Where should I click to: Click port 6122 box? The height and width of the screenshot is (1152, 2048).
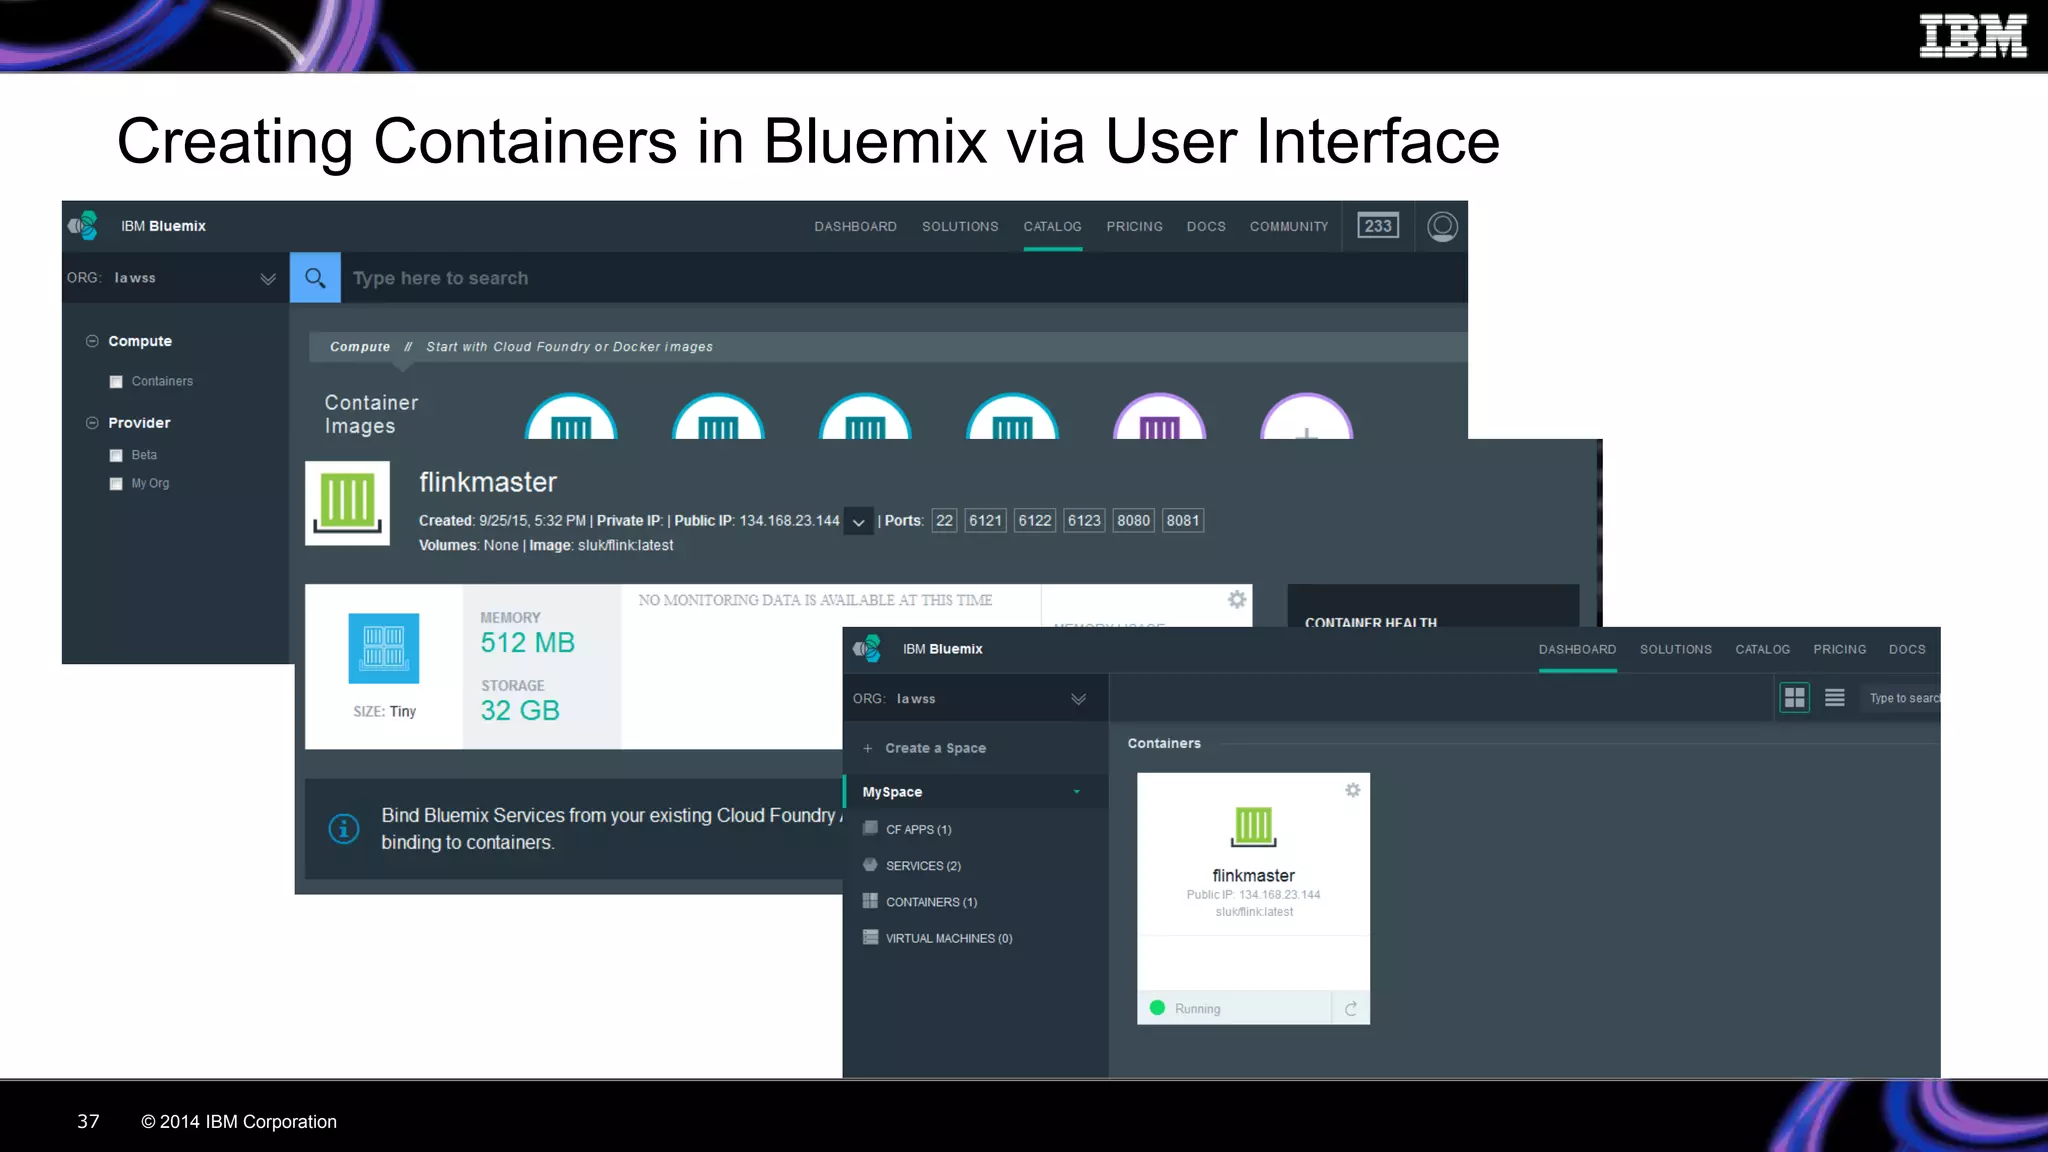click(1035, 520)
